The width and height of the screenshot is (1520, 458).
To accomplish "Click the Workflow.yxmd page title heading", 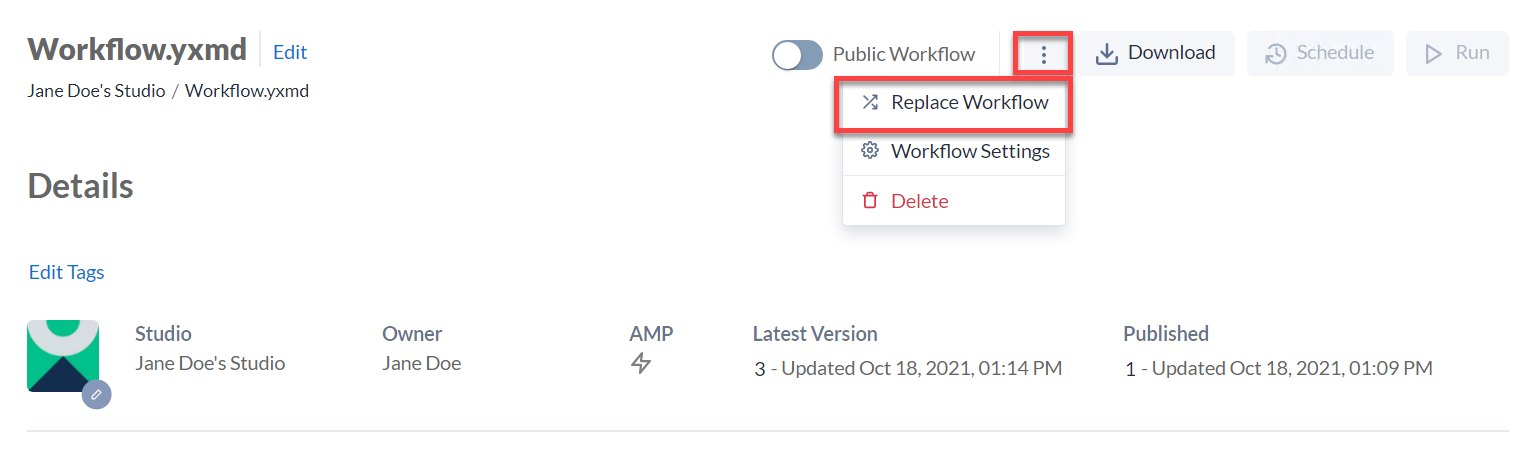I will tap(137, 49).
